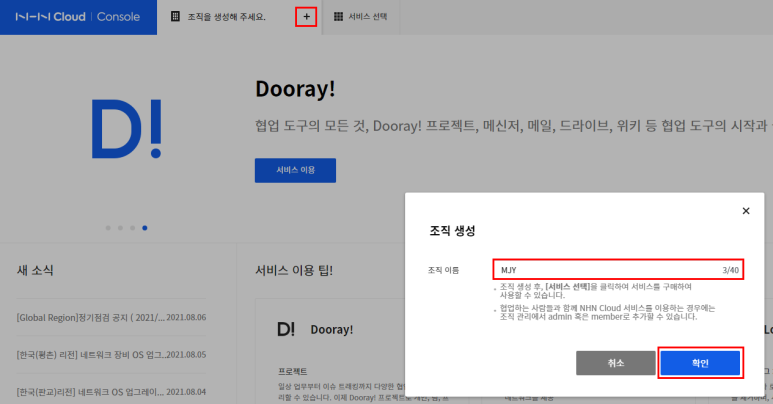
Task: Click the 조직 생성 dialog title
Action: point(452,231)
